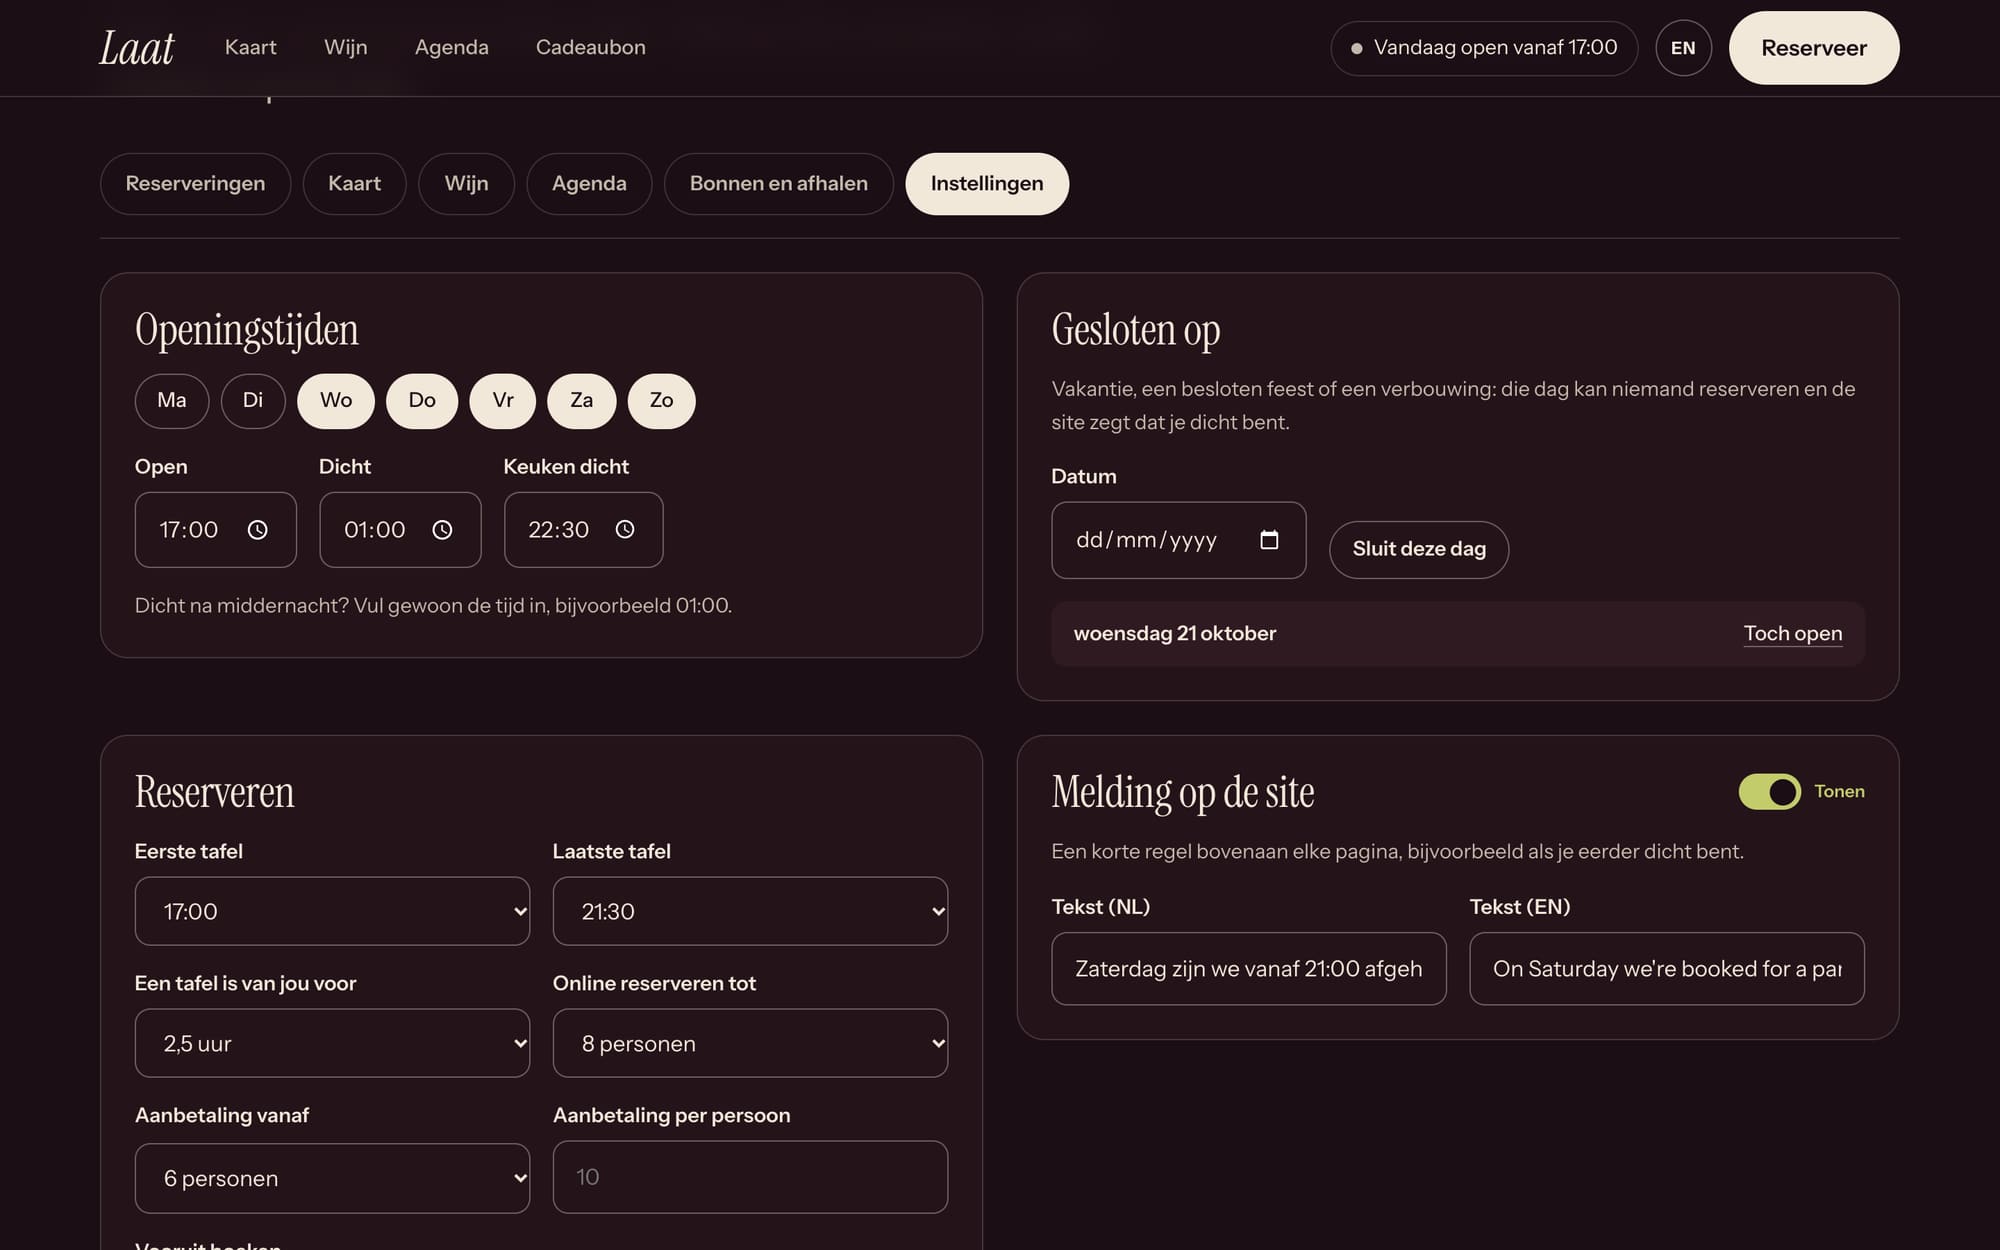2000x1250 pixels.
Task: Open the Wijn admin tab
Action: coord(467,184)
